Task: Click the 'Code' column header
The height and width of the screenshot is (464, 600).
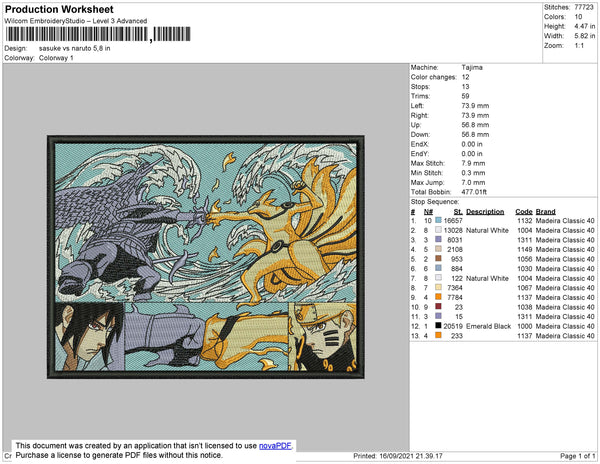Action: (x=523, y=212)
